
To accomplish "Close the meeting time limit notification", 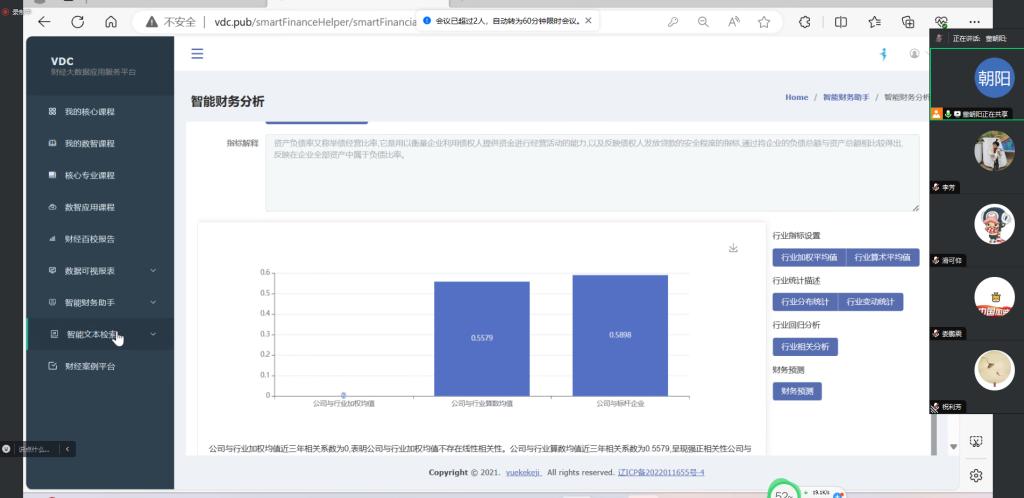I will coord(588,20).
